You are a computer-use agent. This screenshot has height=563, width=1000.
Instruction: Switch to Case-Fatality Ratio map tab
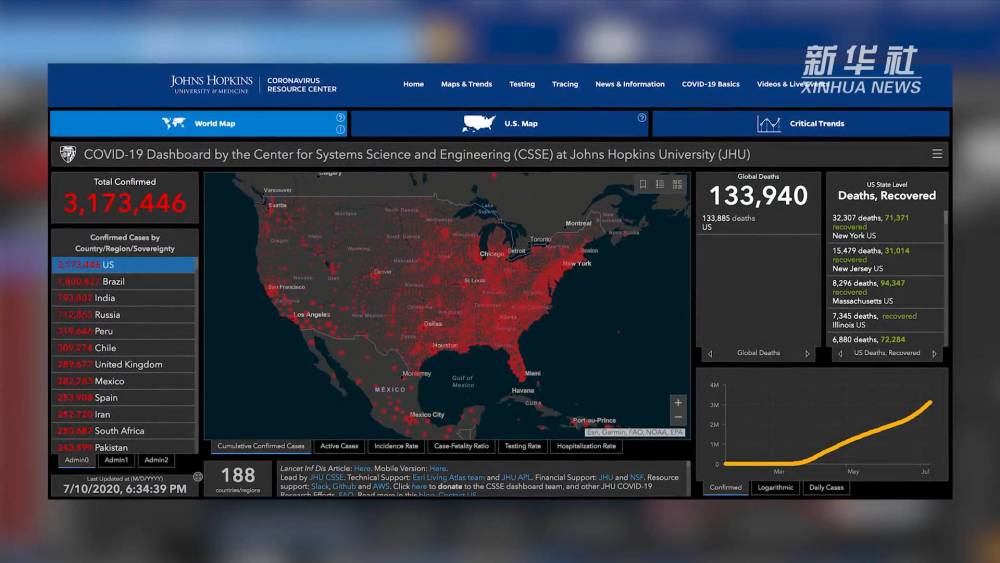[x=461, y=446]
